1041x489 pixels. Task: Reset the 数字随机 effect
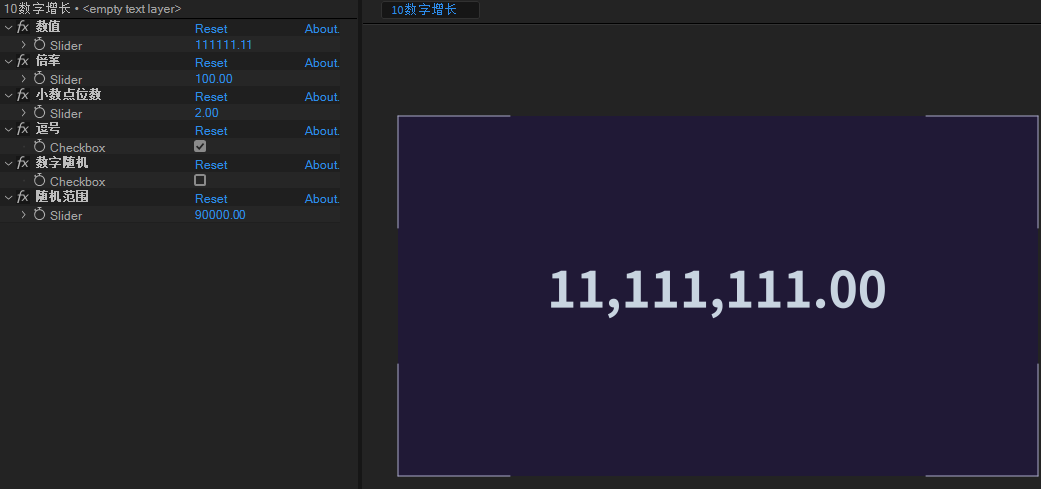(x=211, y=165)
